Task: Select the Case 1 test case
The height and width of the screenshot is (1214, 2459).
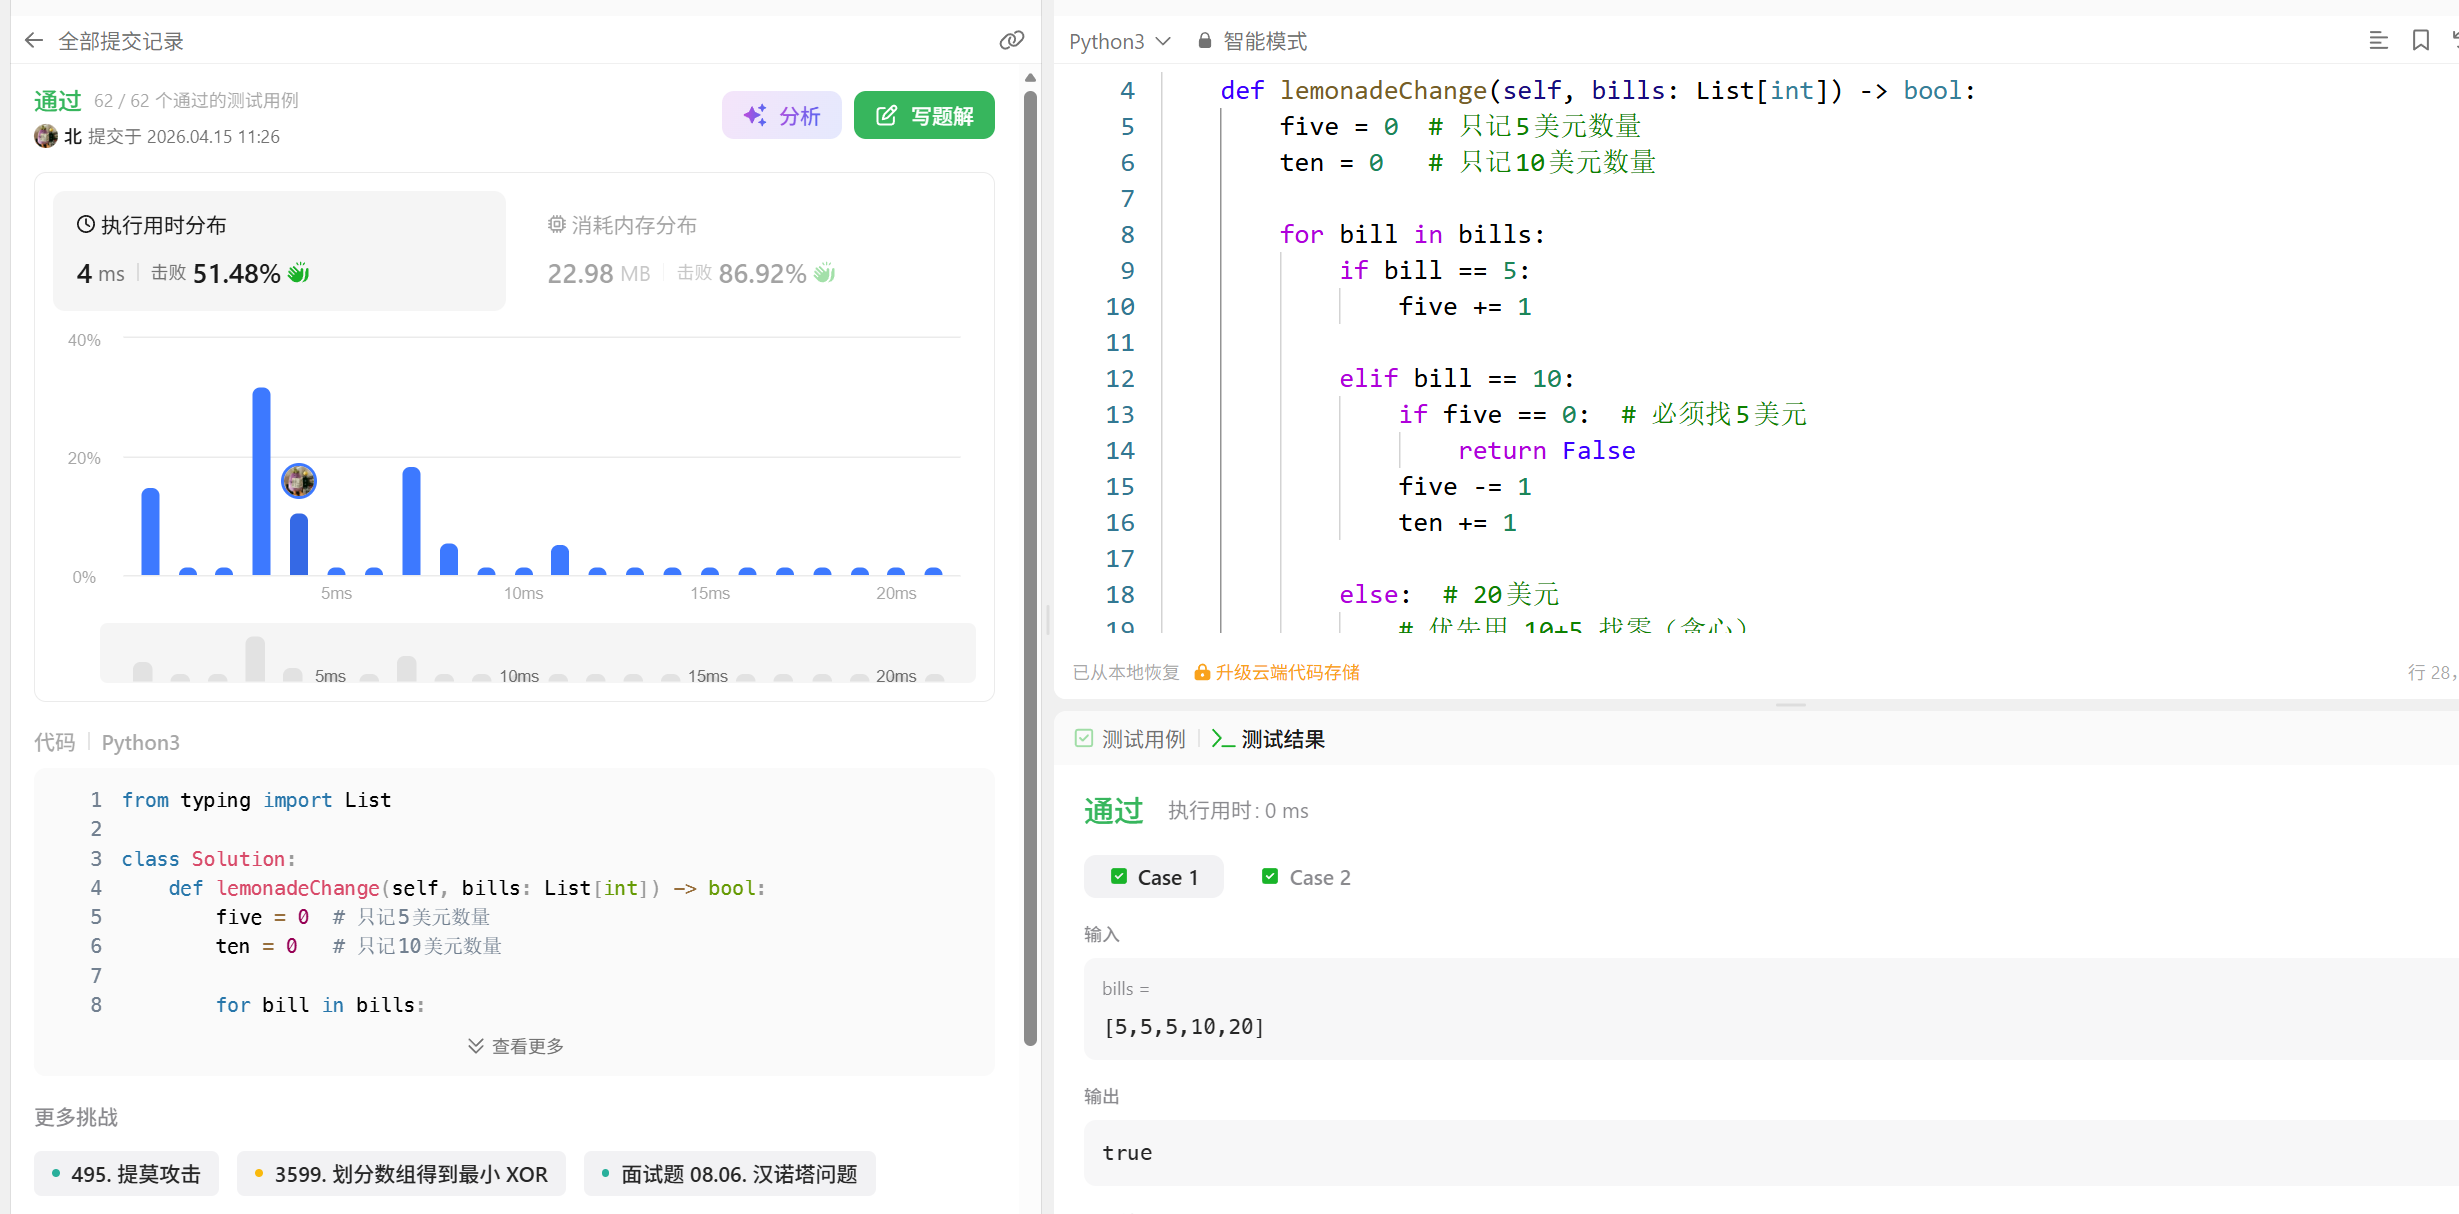Action: point(1153,877)
